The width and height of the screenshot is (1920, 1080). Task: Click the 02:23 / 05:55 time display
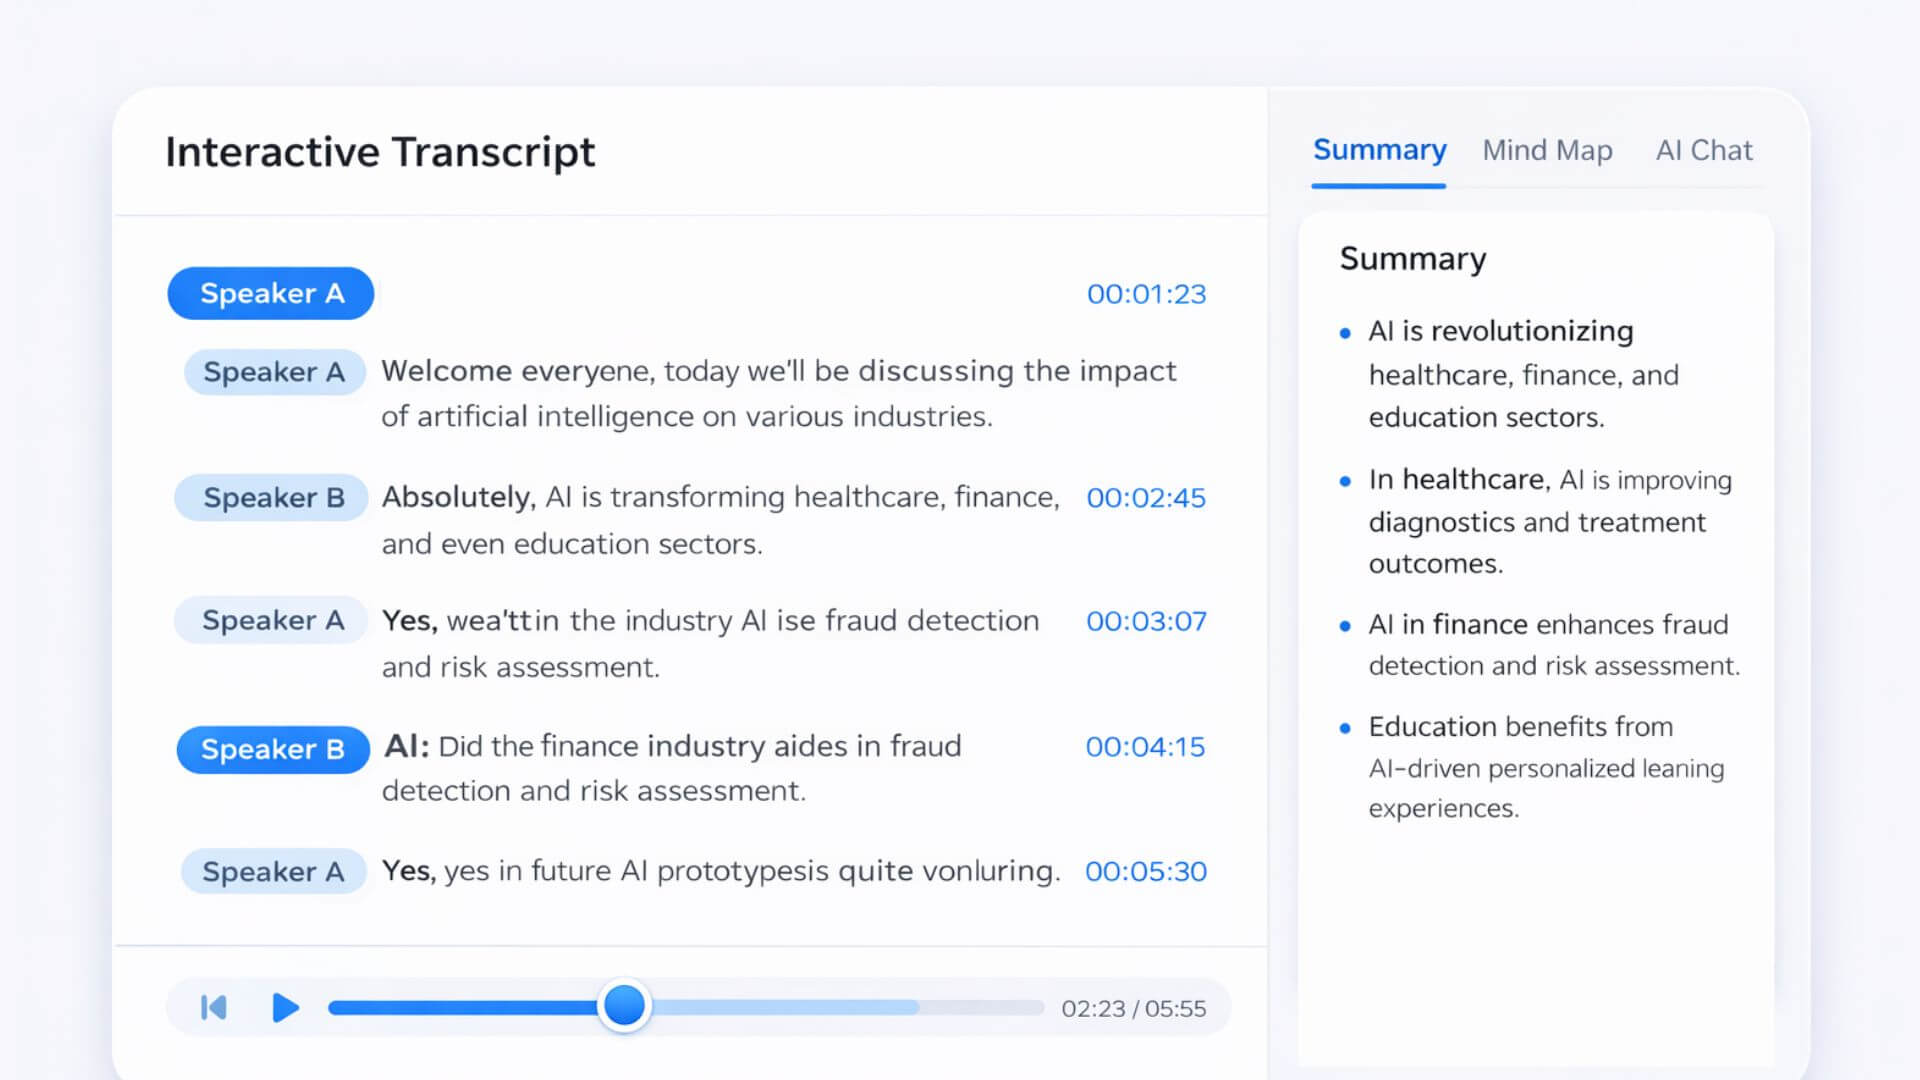click(x=1133, y=1008)
